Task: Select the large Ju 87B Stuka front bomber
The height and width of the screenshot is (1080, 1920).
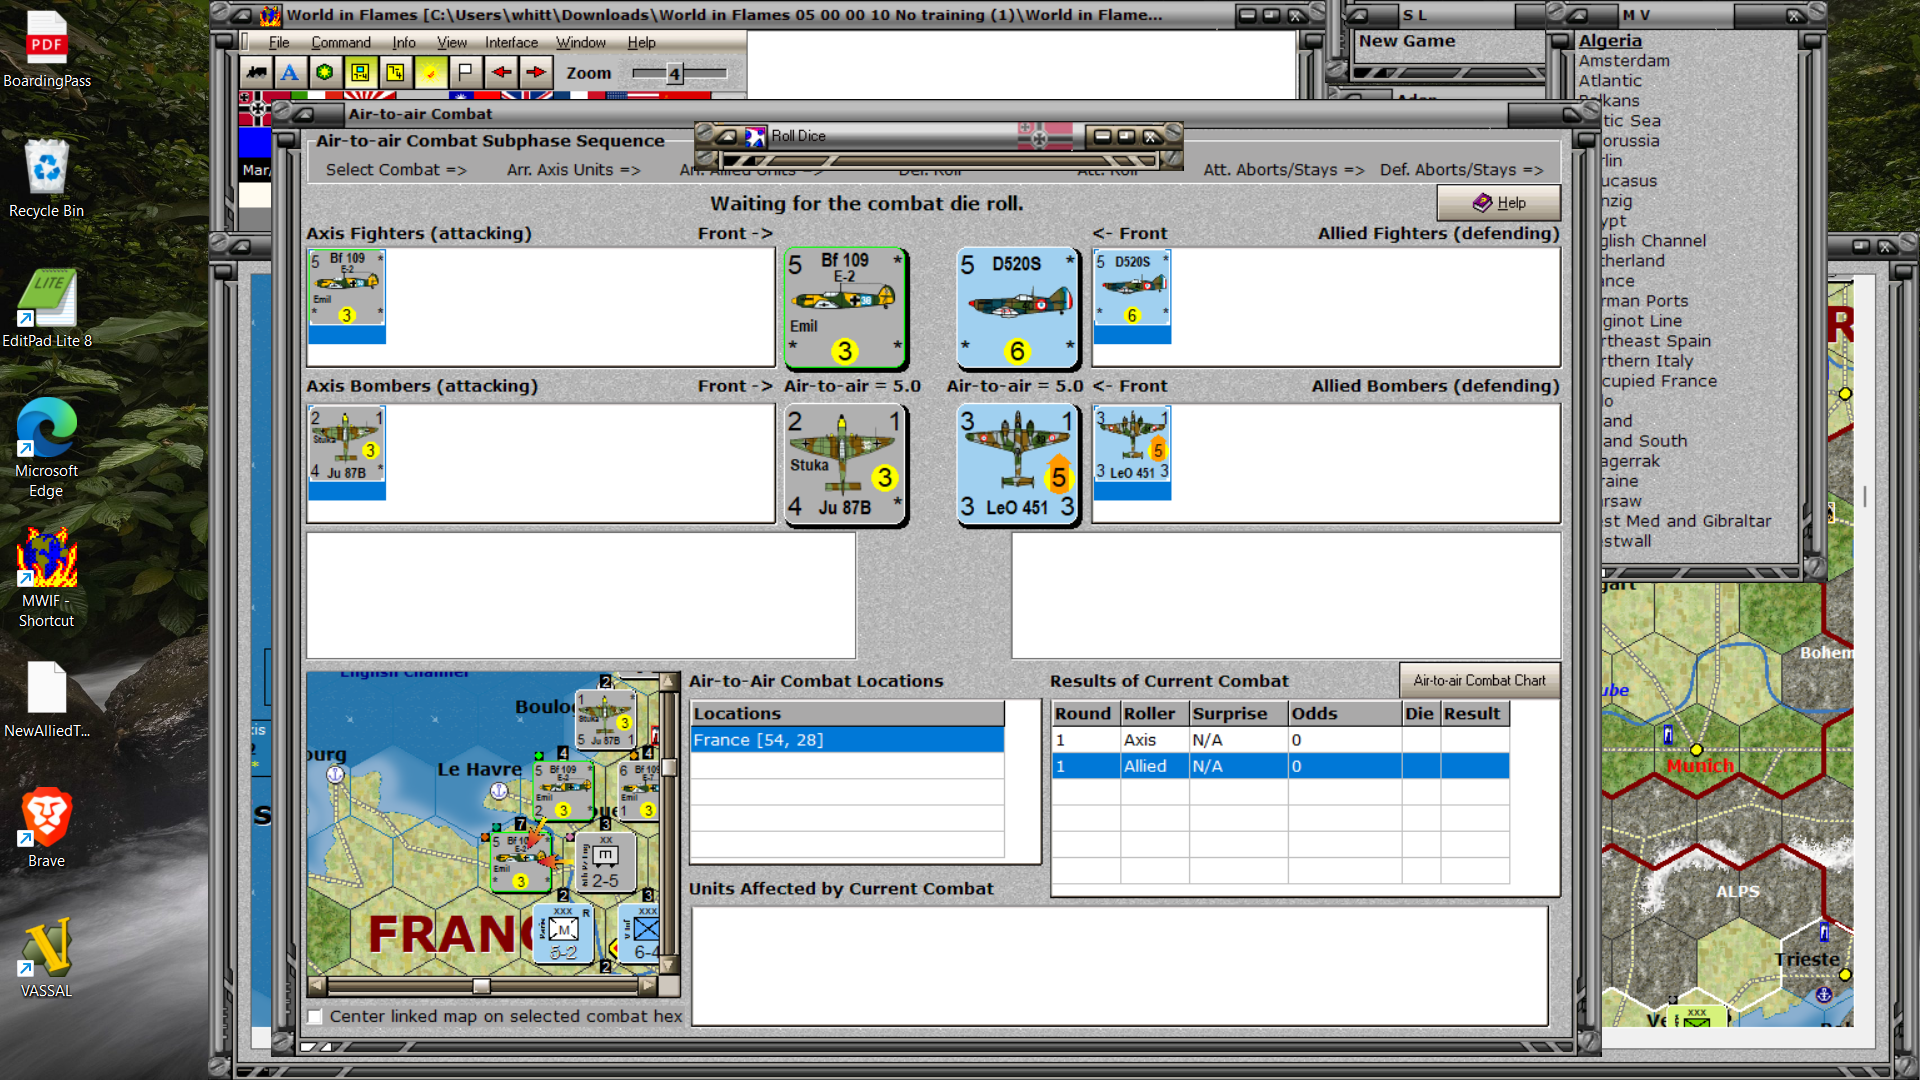Action: point(845,464)
